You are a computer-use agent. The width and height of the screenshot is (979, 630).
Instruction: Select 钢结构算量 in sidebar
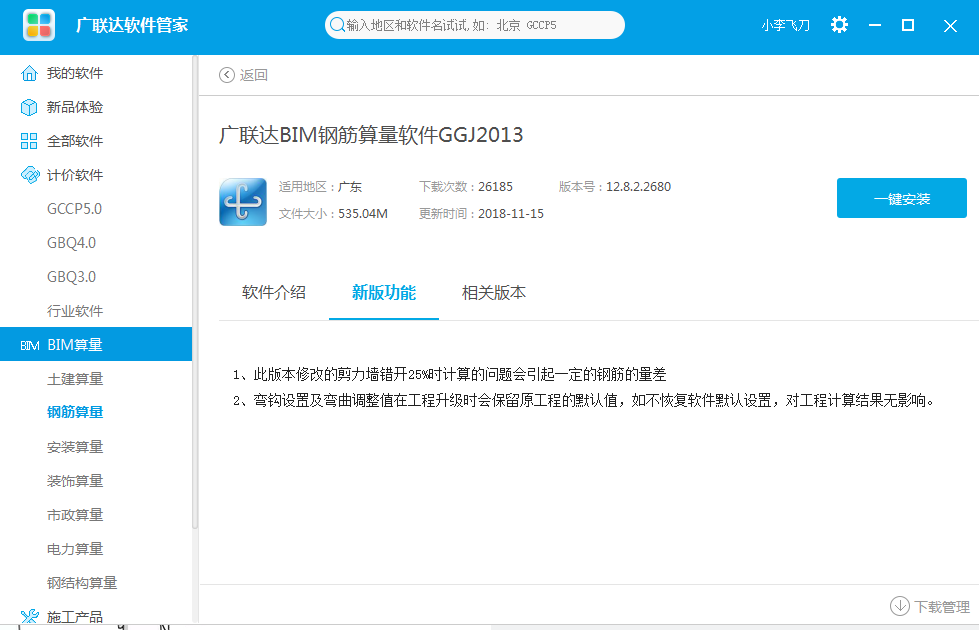82,583
